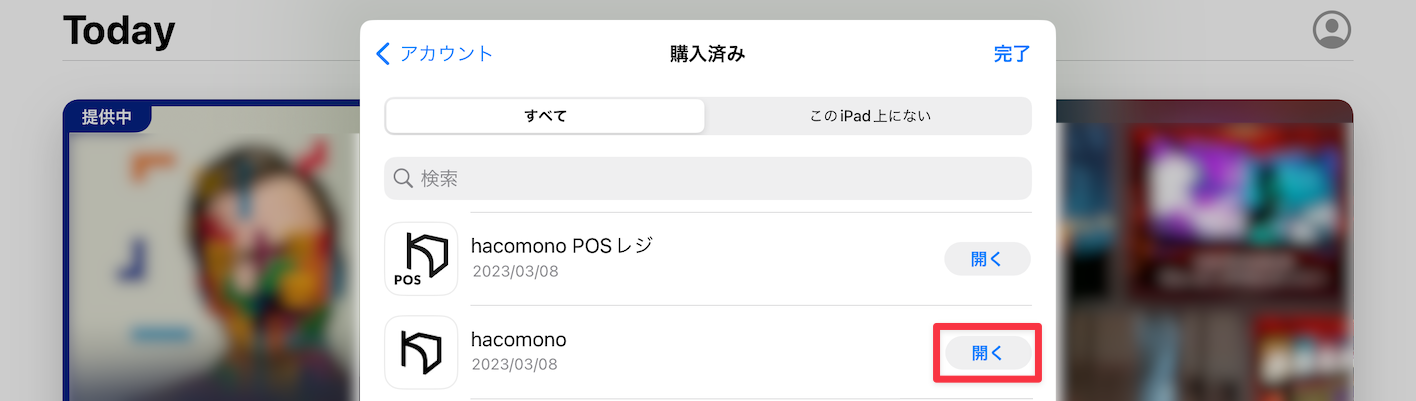Tap the 2023/03/08 date under hacomono

click(515, 364)
